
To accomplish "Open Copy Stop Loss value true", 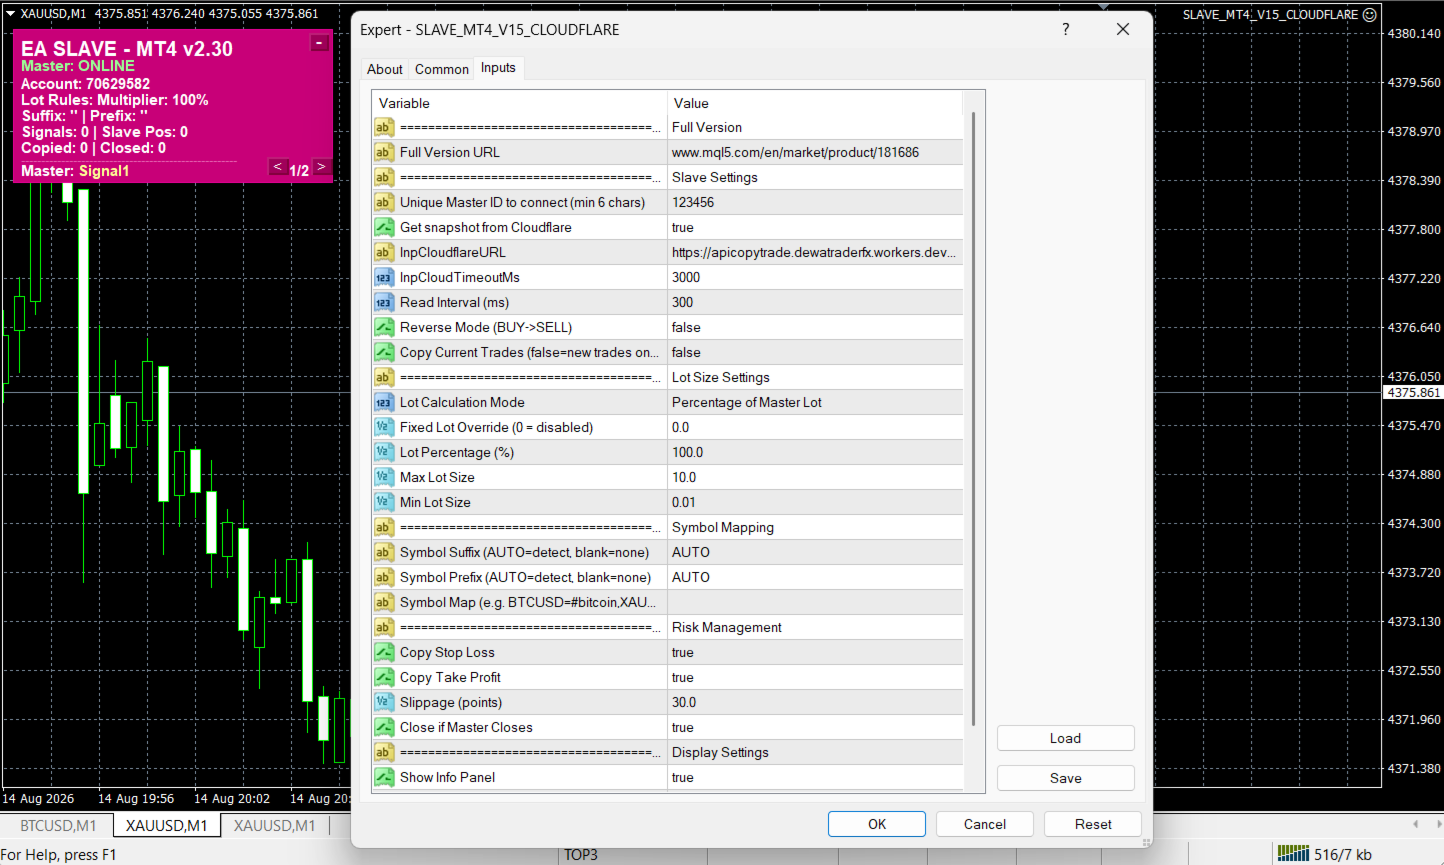I will coord(815,652).
